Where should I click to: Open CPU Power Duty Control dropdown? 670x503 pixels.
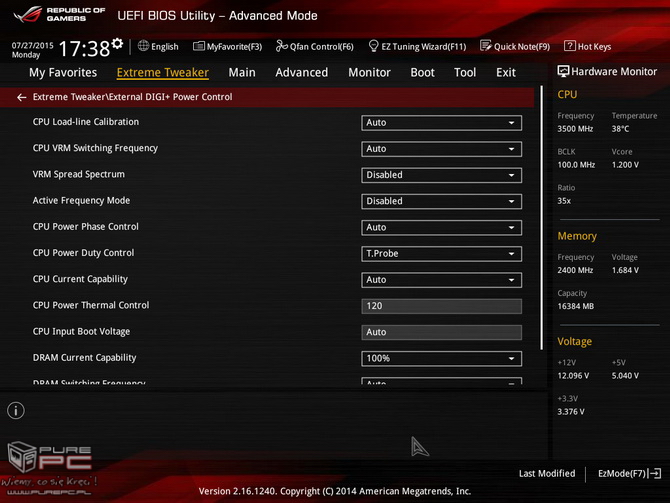coord(441,254)
